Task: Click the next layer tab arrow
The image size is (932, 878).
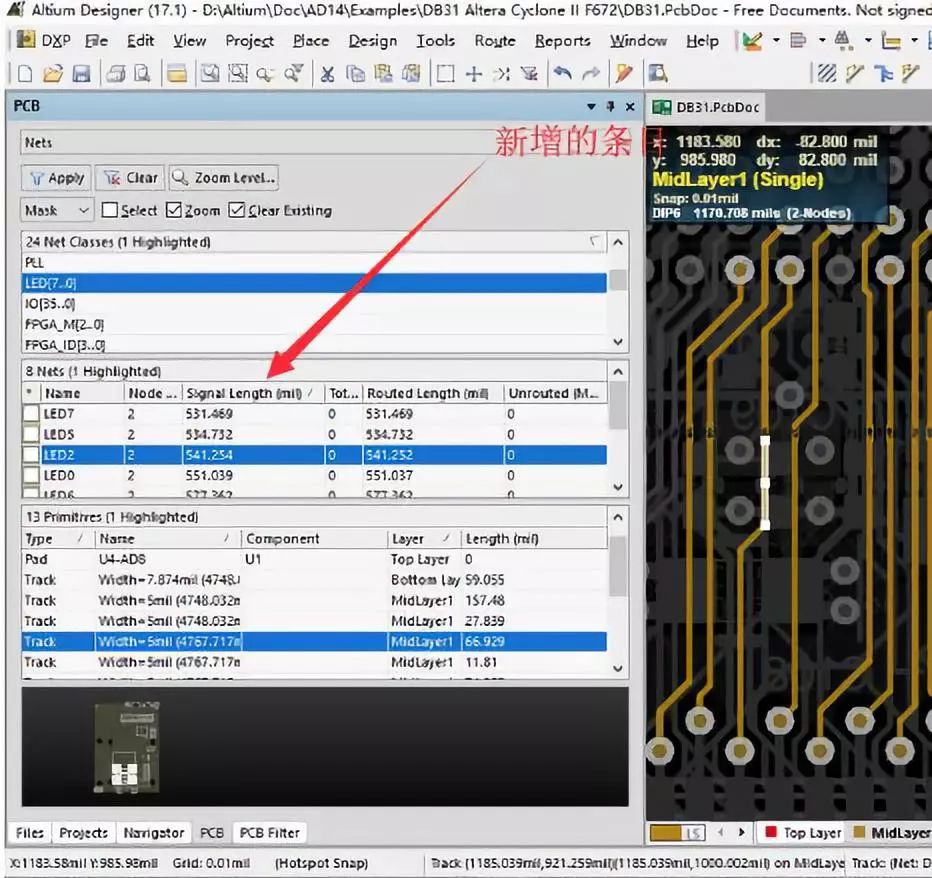Action: point(741,832)
